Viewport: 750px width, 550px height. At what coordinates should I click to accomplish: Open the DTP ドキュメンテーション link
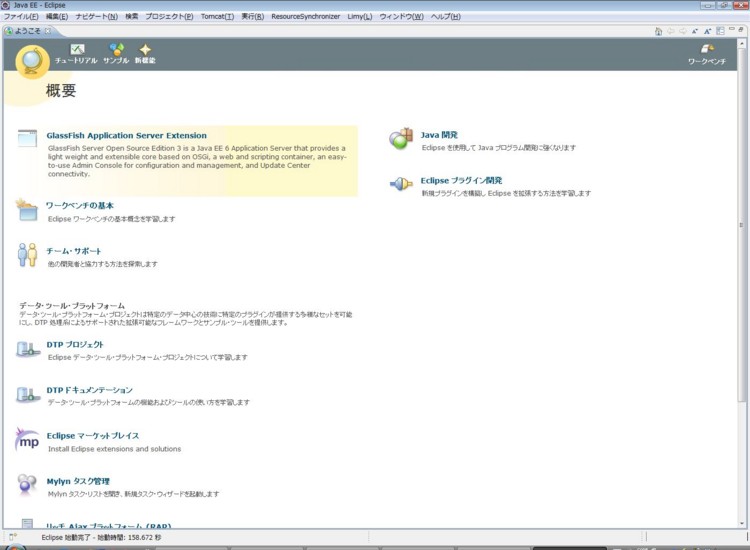point(90,390)
